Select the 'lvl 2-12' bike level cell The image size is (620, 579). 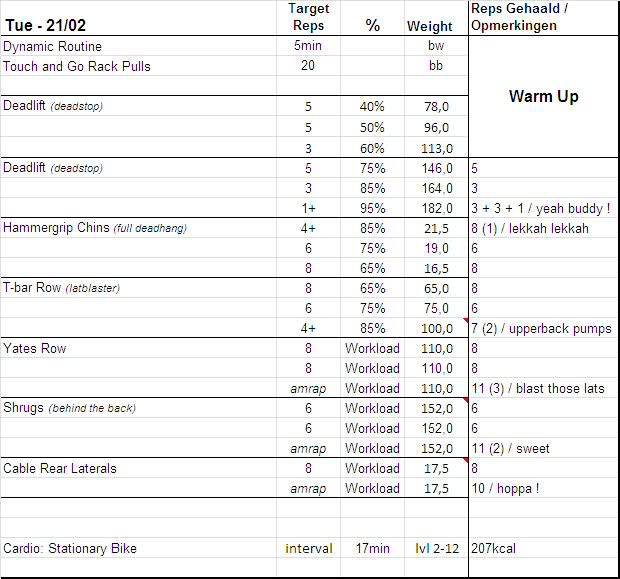click(435, 548)
